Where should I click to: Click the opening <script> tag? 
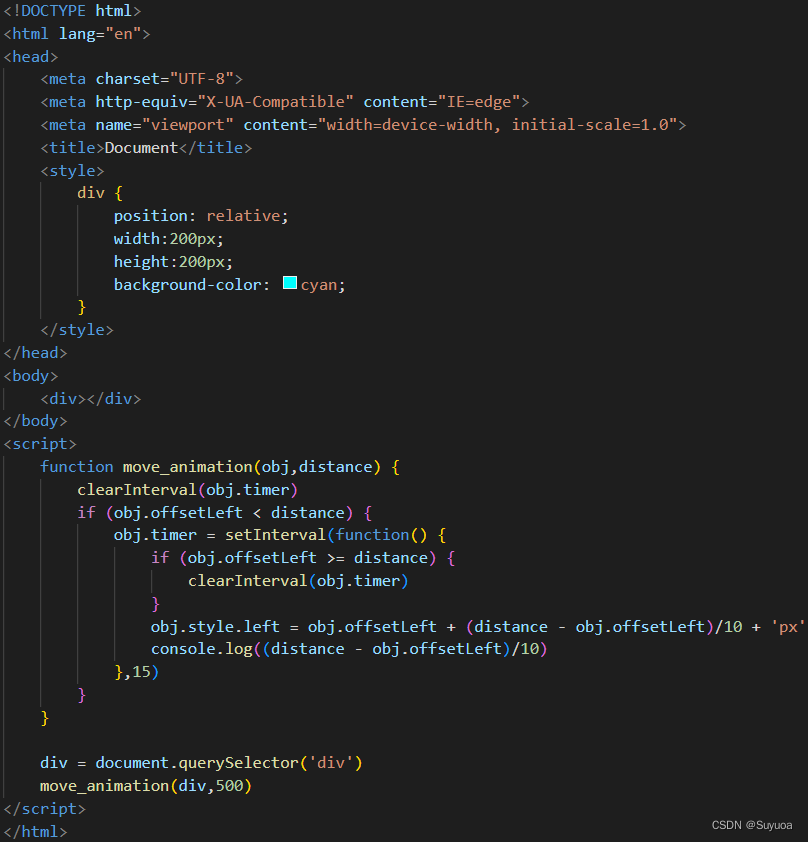click(40, 444)
